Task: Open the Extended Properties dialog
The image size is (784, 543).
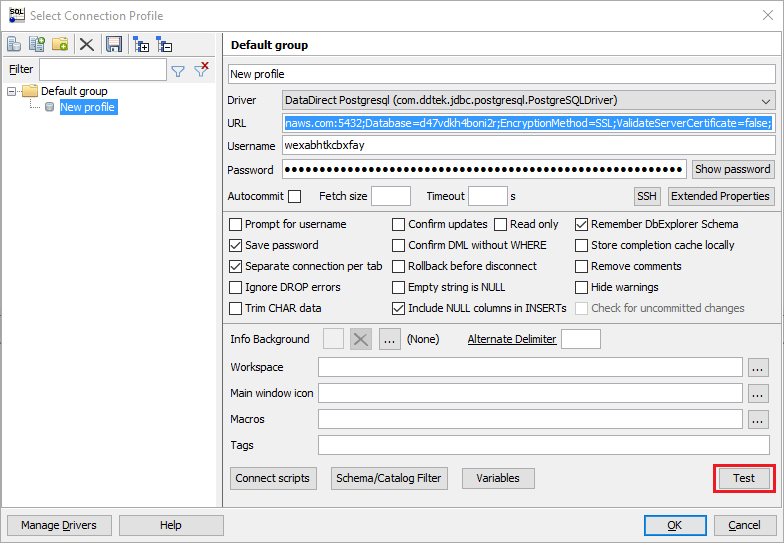Action: pyautogui.click(x=720, y=196)
